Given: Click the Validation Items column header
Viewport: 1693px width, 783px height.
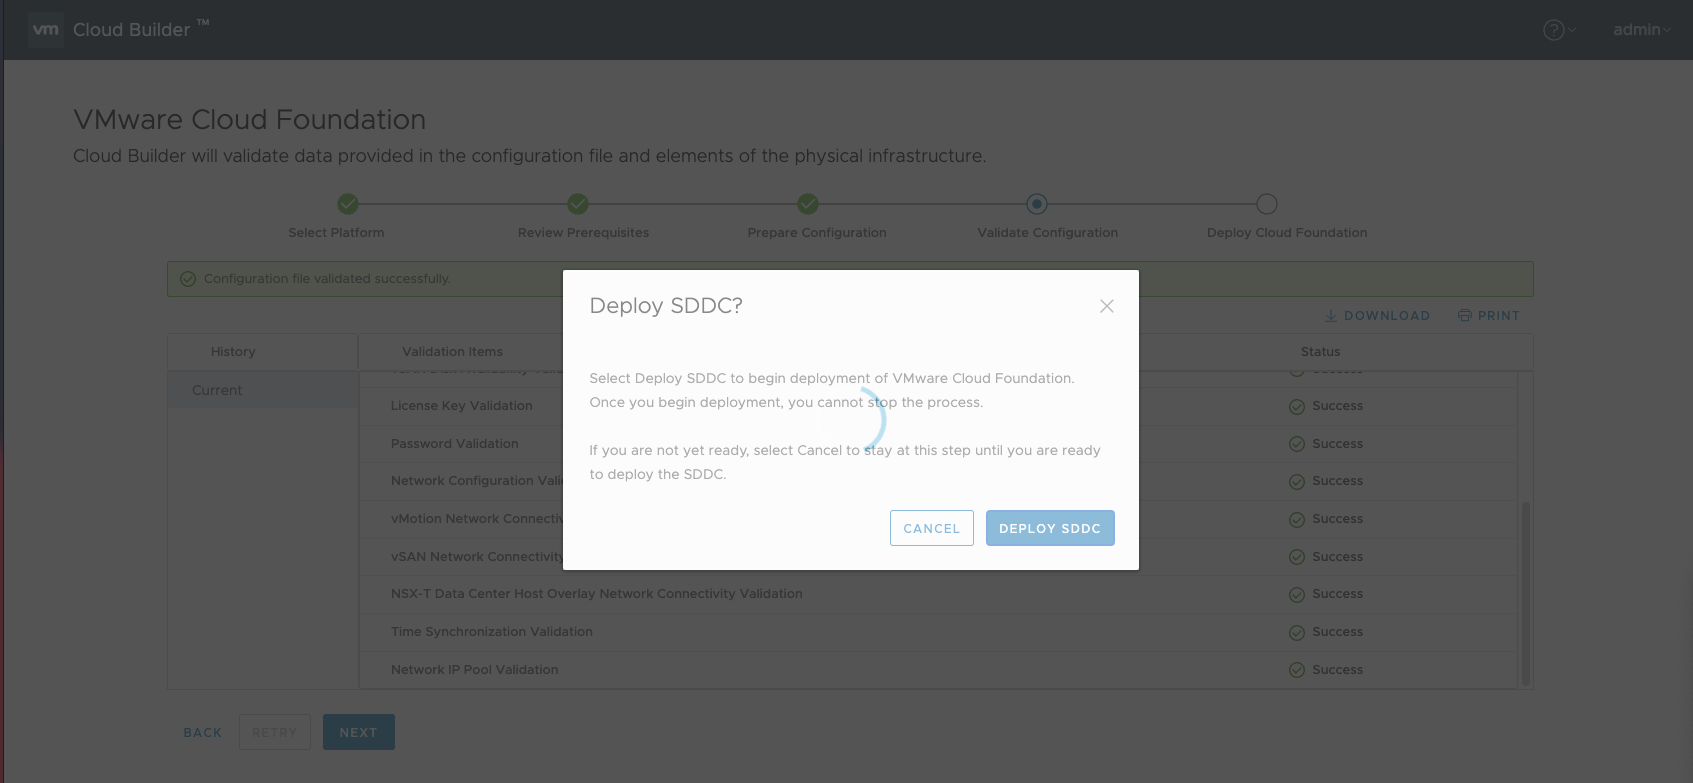Looking at the screenshot, I should coord(452,352).
